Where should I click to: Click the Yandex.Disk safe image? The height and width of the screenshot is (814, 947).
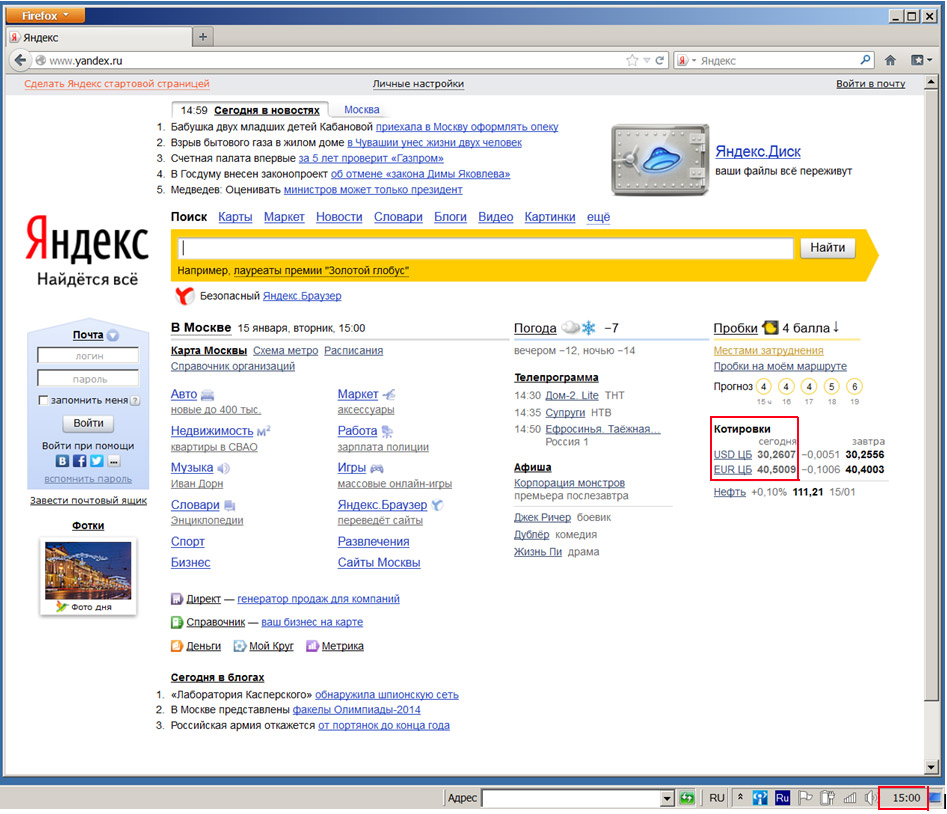click(x=660, y=160)
